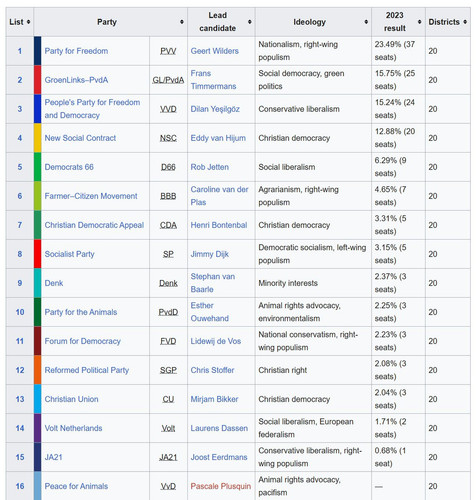Click list number 1 link

click(20, 51)
